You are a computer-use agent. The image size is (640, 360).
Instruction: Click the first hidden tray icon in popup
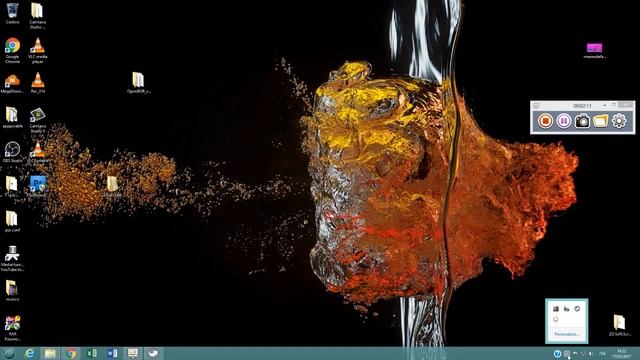[556, 309]
